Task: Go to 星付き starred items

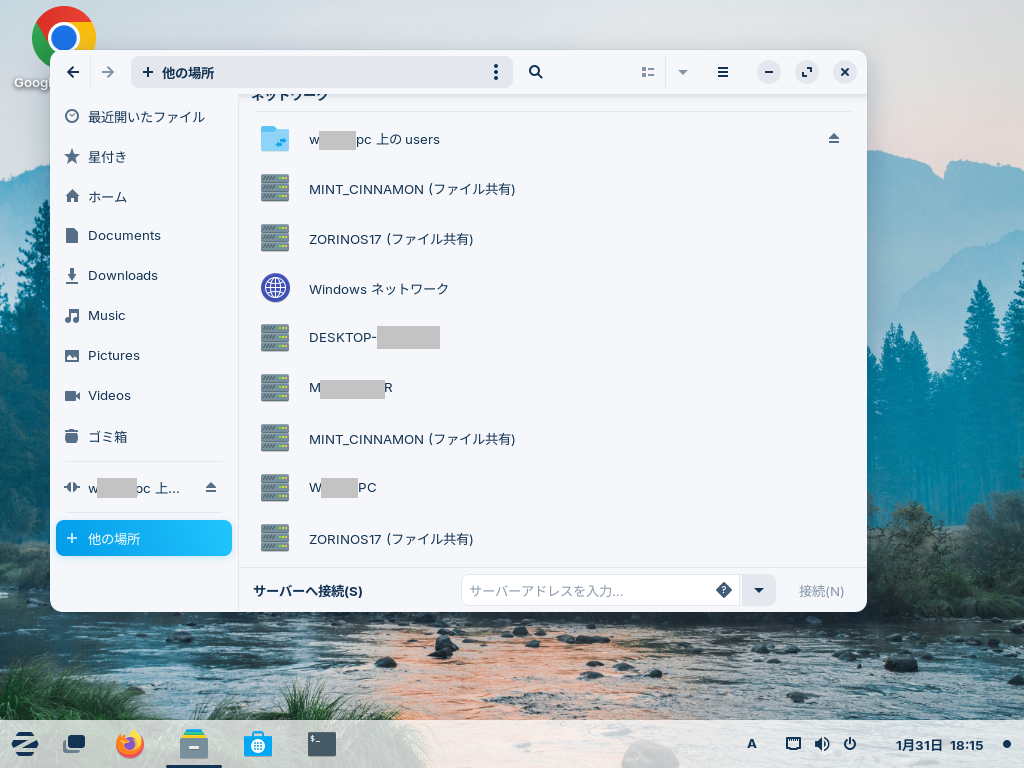Action: click(107, 157)
